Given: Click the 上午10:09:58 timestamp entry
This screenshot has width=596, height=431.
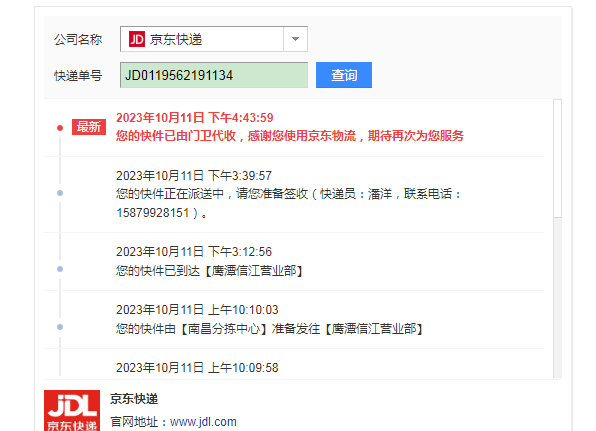Looking at the screenshot, I should pyautogui.click(x=197, y=368).
